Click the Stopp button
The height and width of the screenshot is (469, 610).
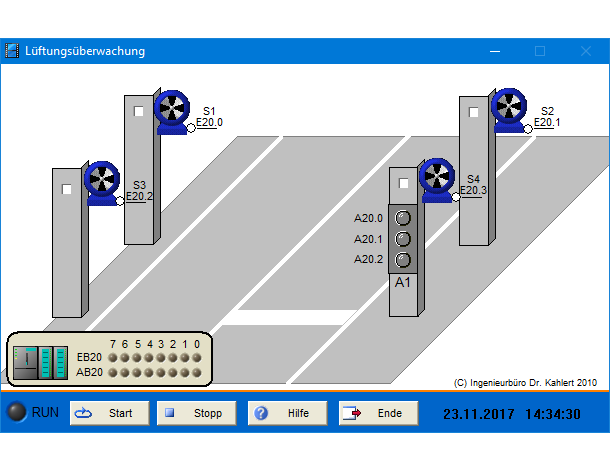click(196, 413)
